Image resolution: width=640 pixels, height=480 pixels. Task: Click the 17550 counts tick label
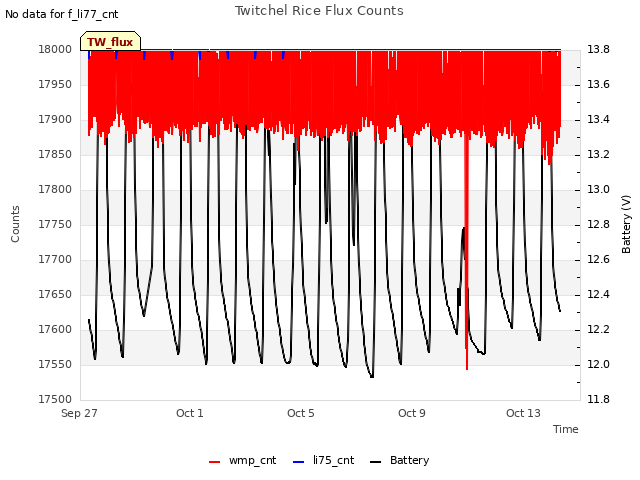tap(55, 364)
